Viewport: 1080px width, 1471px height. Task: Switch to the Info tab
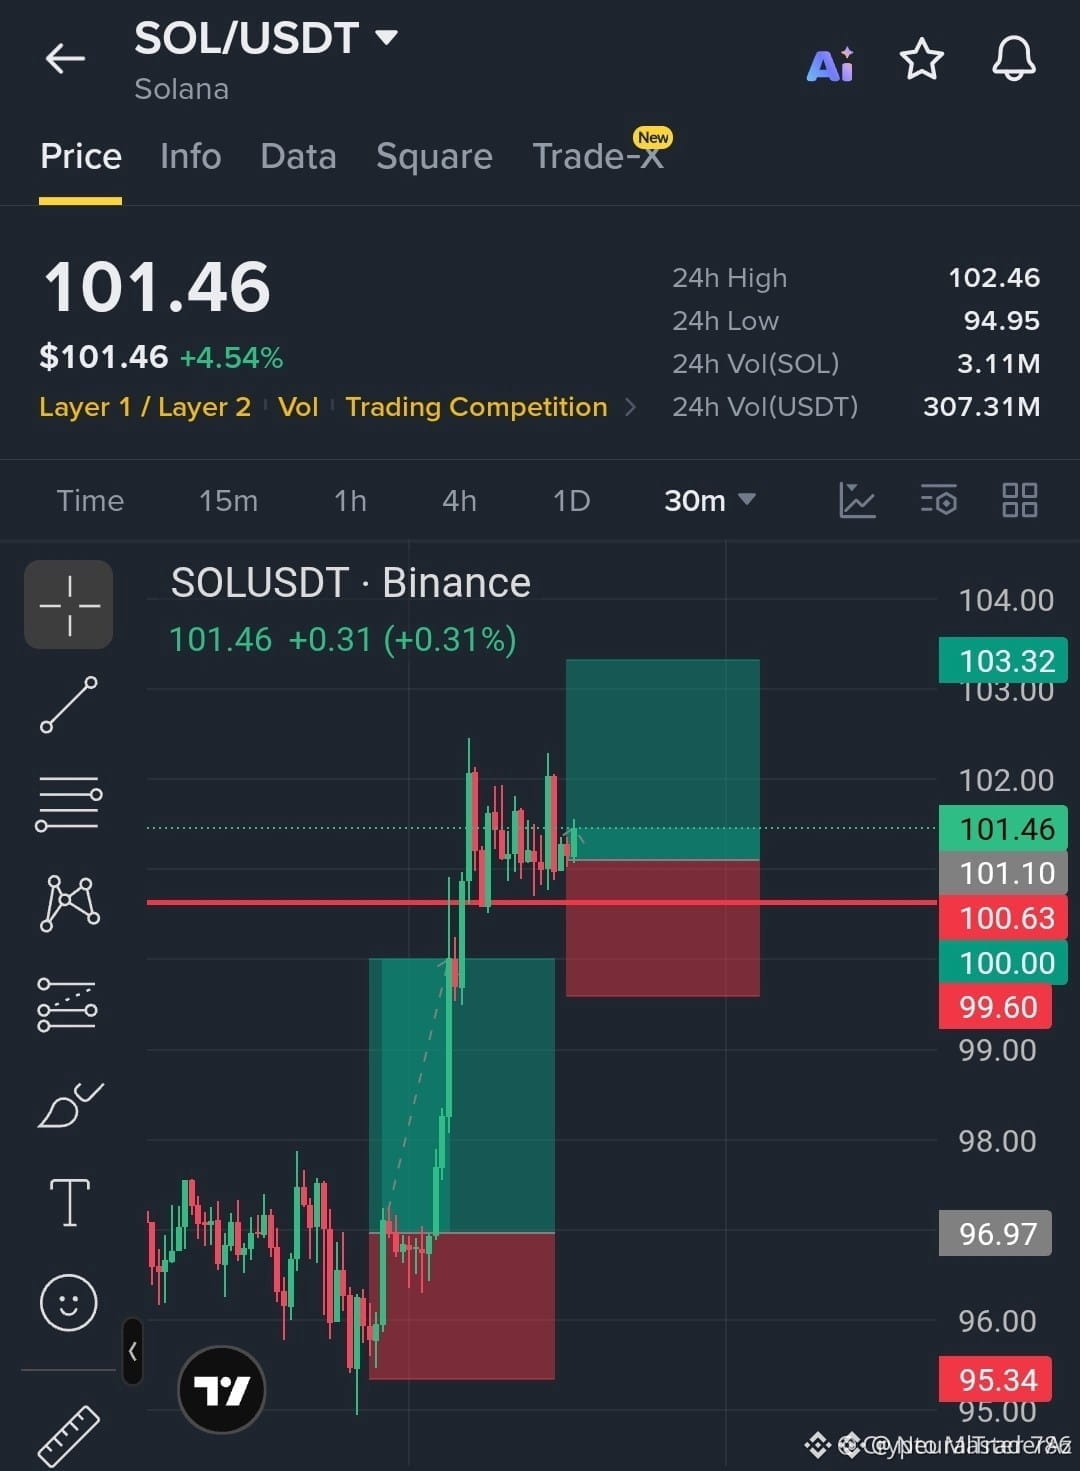coord(190,156)
